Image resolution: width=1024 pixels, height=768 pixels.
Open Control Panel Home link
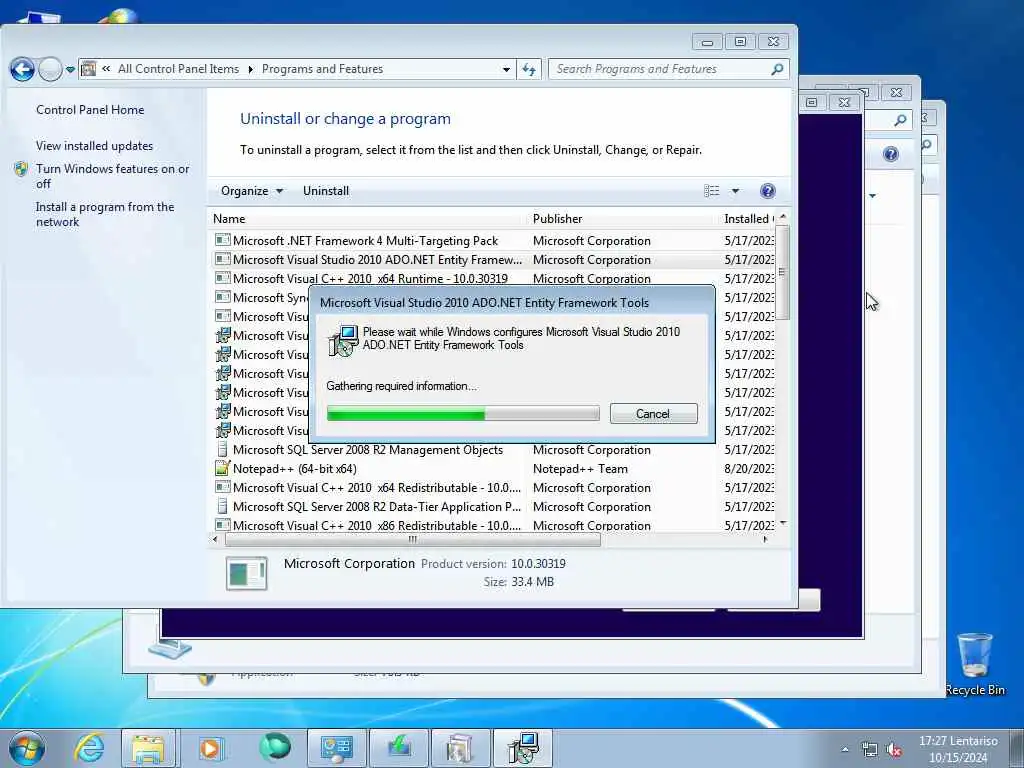[x=90, y=110]
